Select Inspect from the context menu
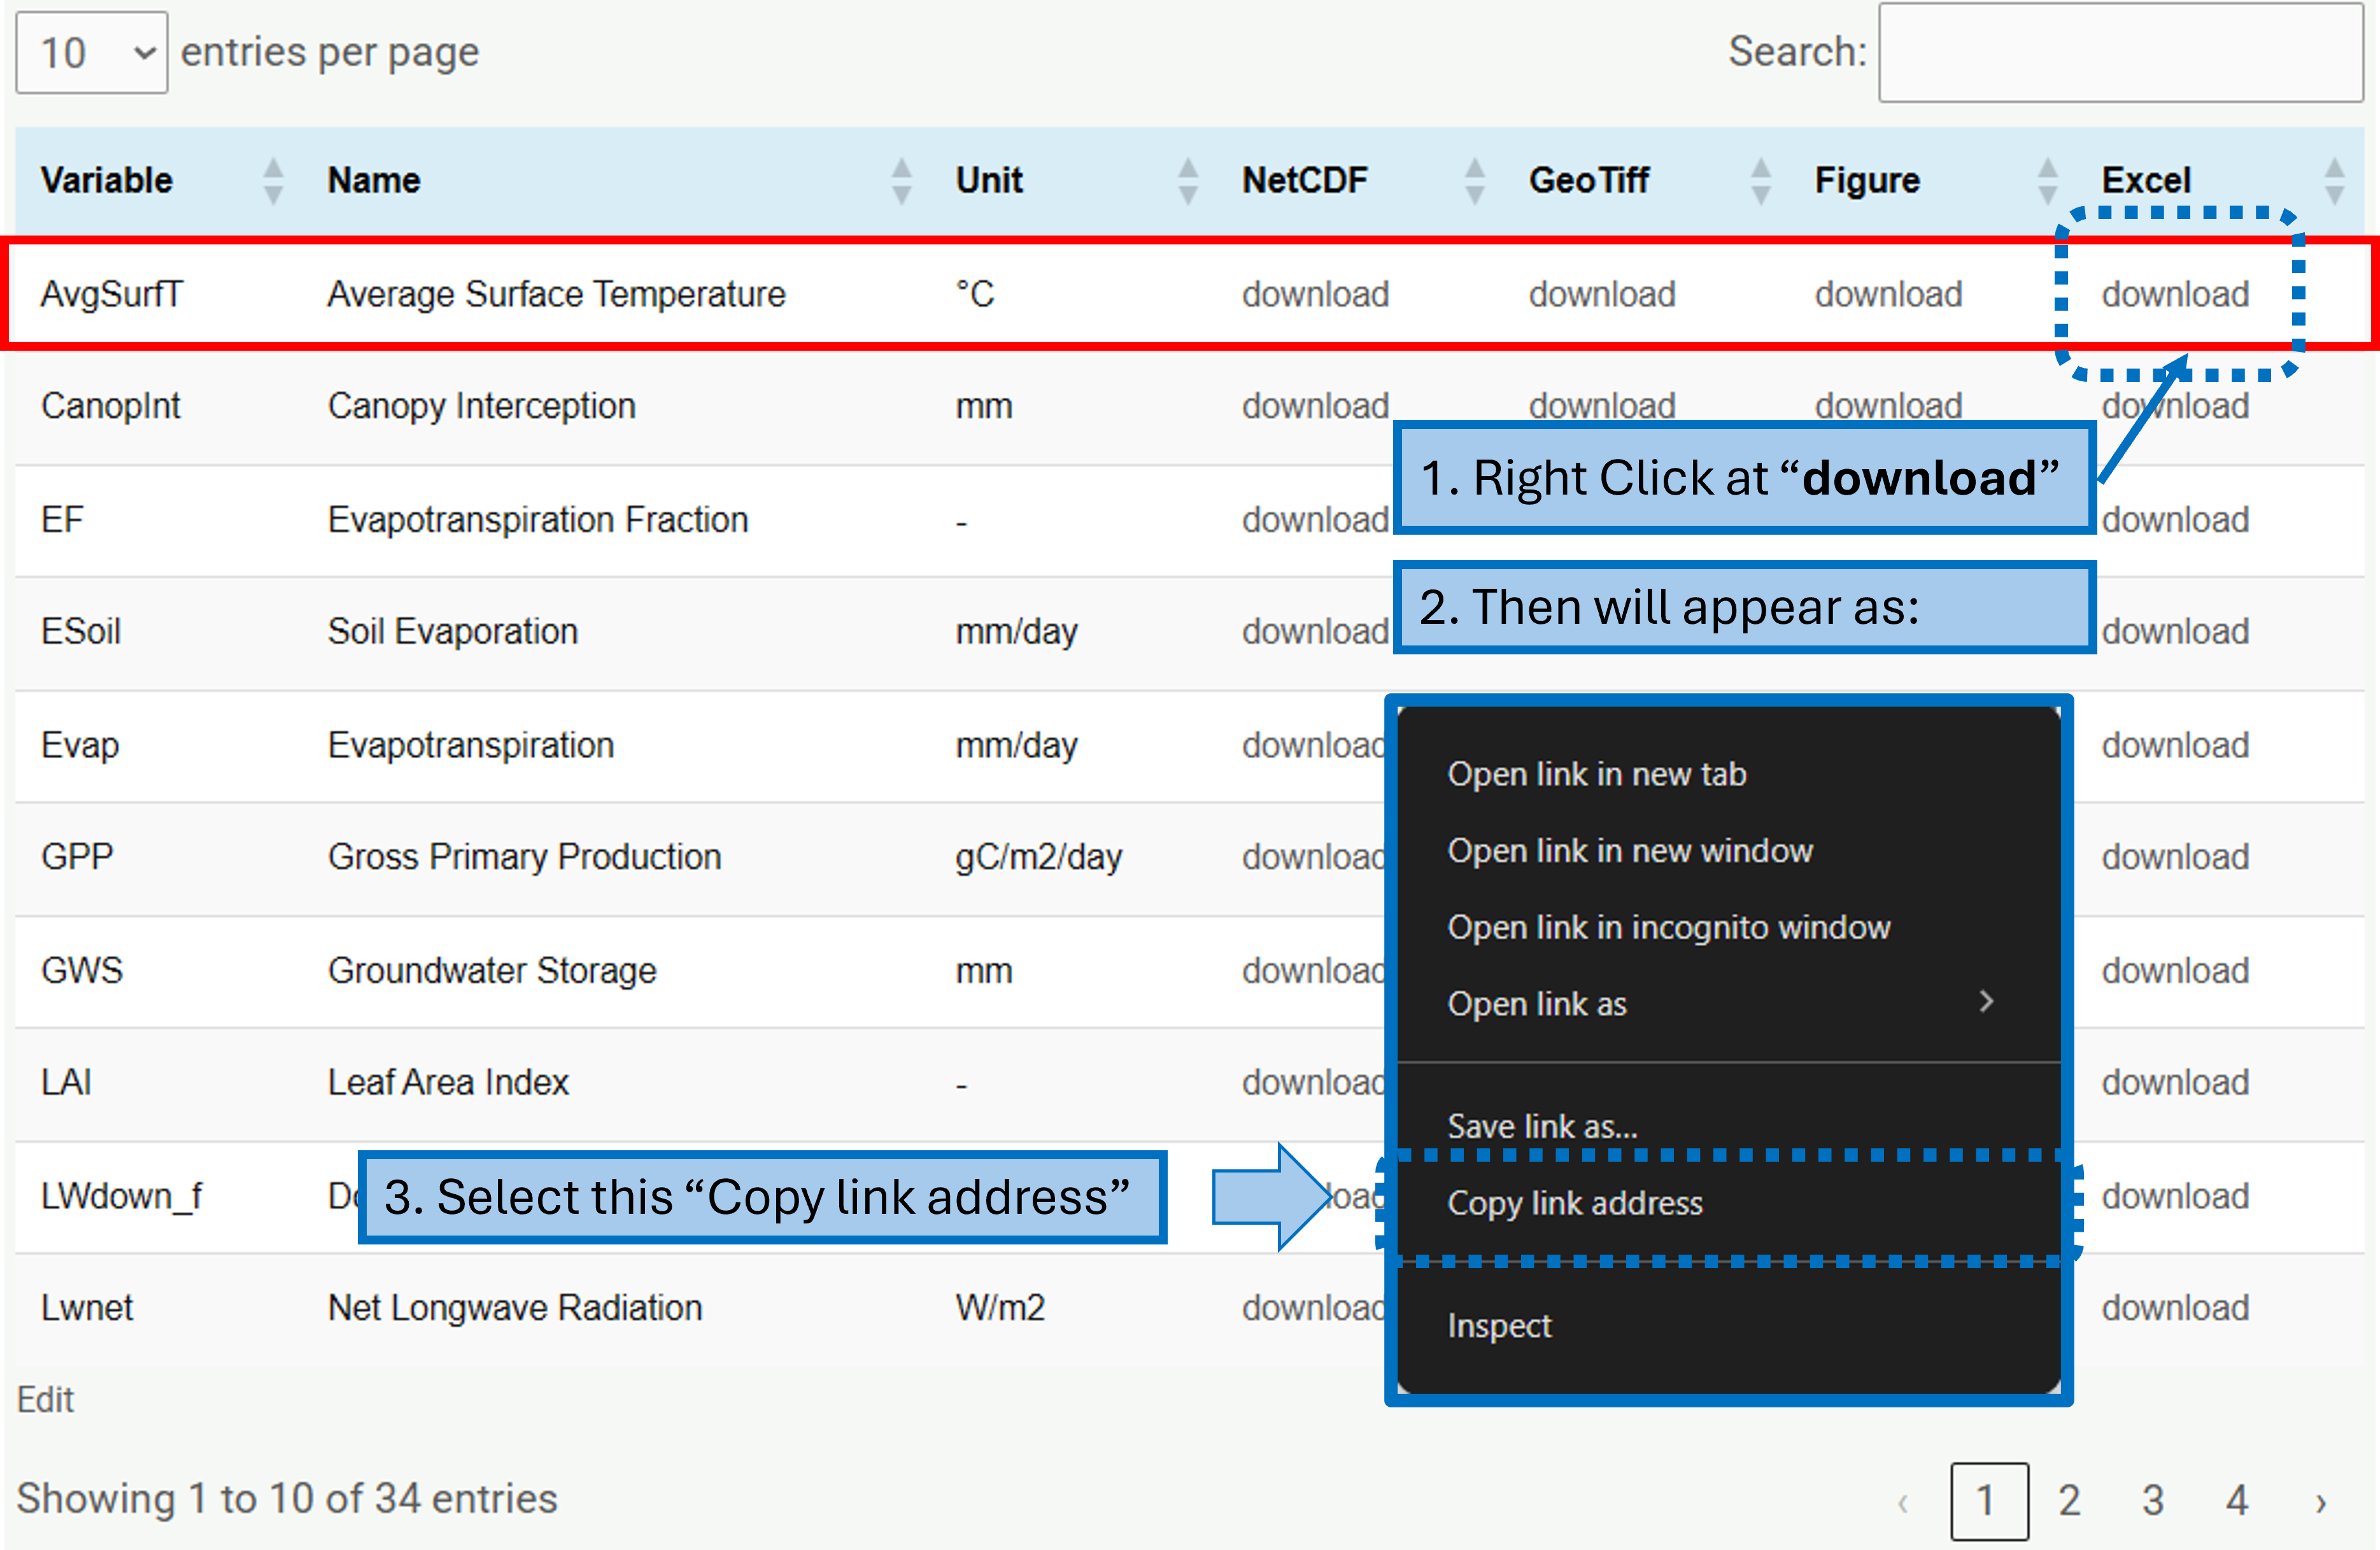This screenshot has width=2380, height=1550. [x=1499, y=1325]
